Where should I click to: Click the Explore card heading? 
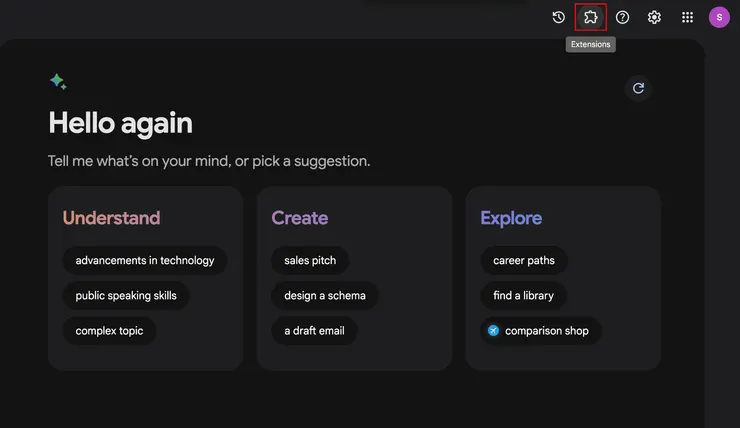tap(511, 218)
